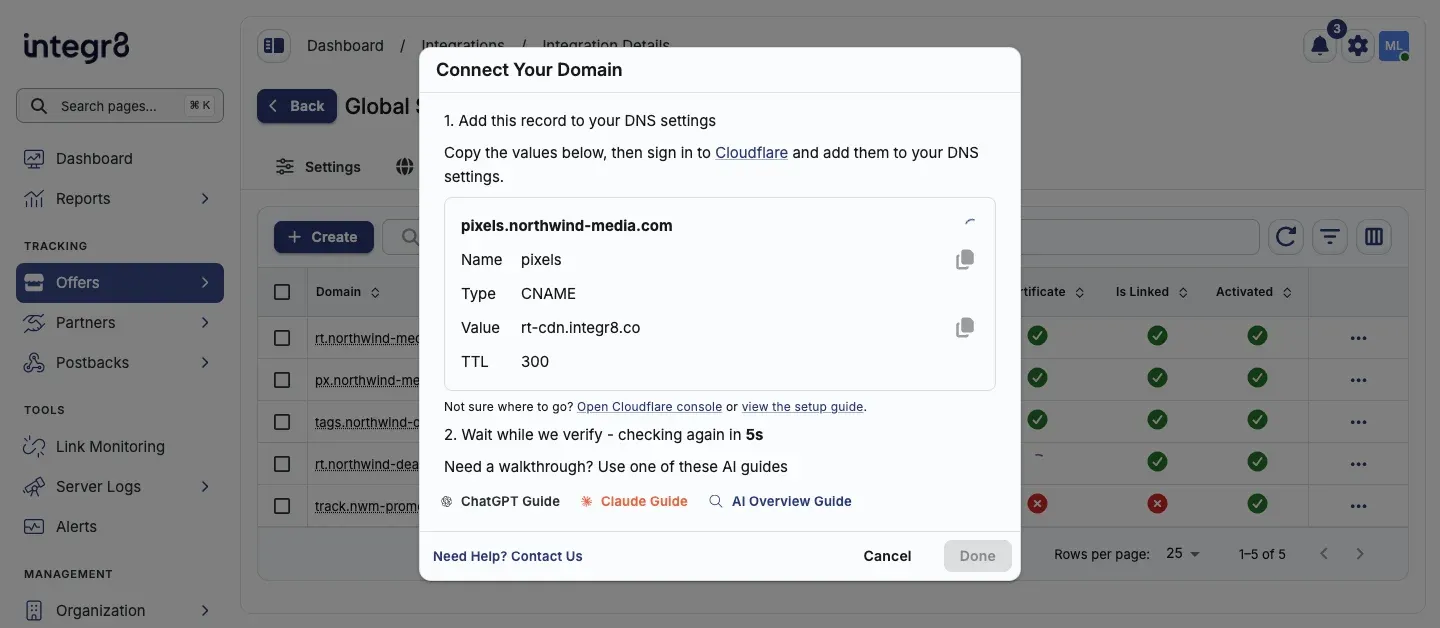Viewport: 1440px width, 628px height.
Task: Click the Alerts sidebar icon
Action: coord(34,527)
